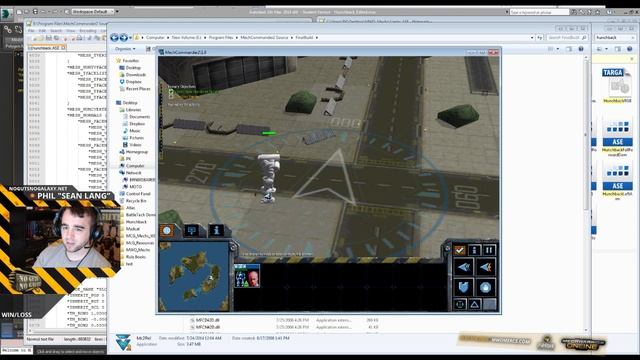Click the arrow with fire command icon
The width and height of the screenshot is (640, 360).
click(485, 267)
